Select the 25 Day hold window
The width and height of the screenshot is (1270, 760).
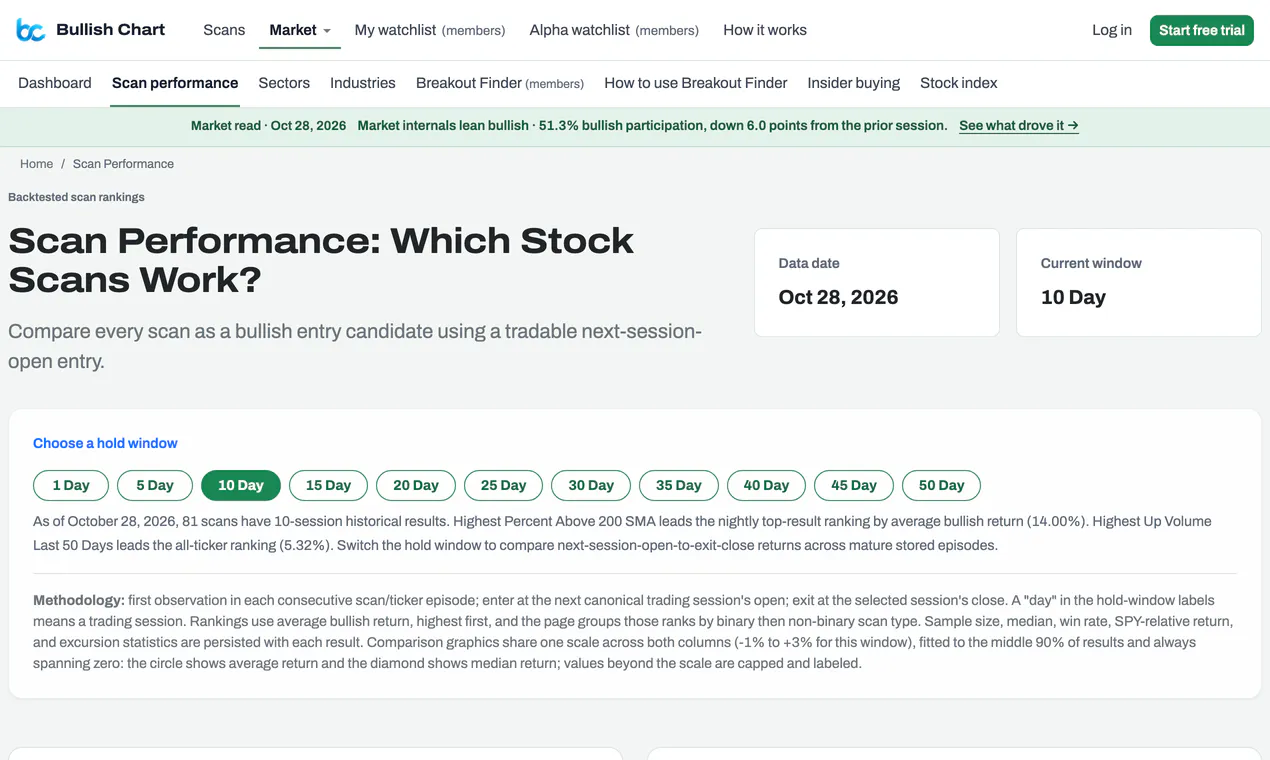pos(503,485)
